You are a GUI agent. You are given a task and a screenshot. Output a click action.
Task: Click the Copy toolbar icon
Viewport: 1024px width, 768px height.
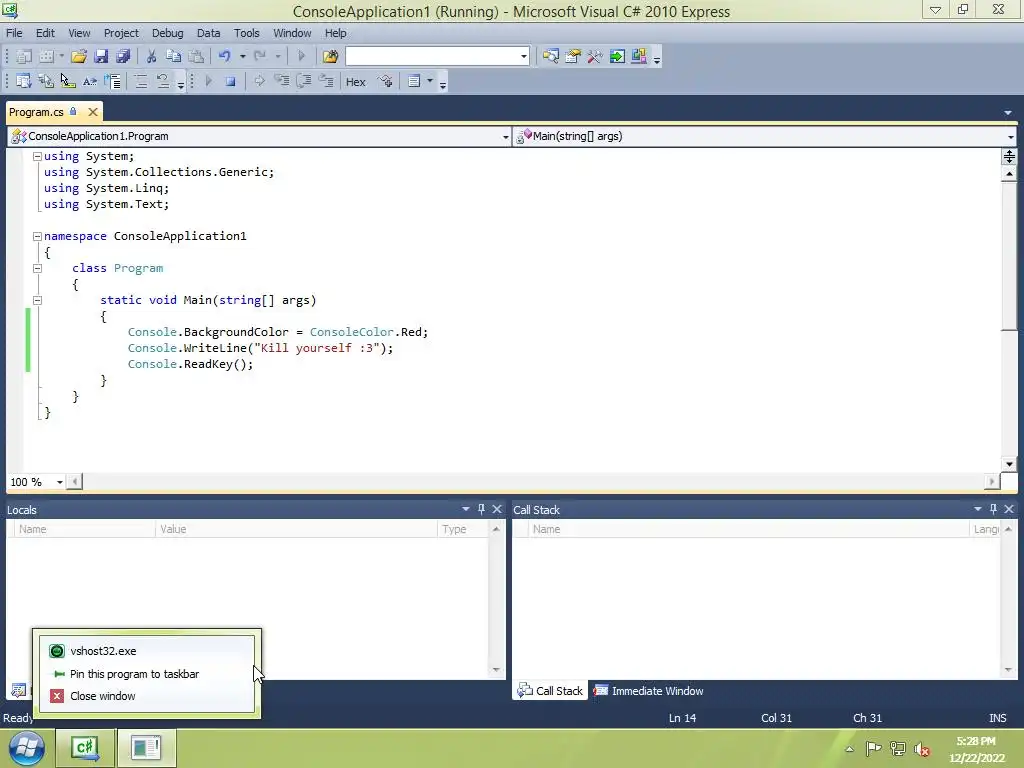coord(174,57)
